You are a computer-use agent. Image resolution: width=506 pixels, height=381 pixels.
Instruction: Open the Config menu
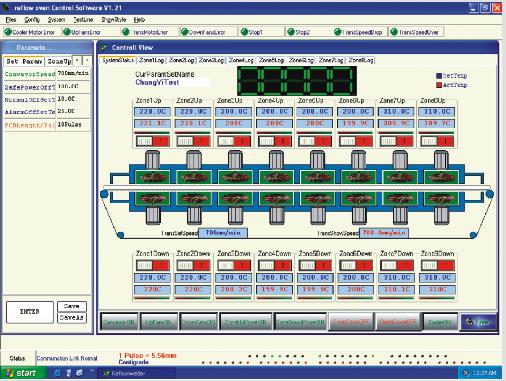click(32, 20)
